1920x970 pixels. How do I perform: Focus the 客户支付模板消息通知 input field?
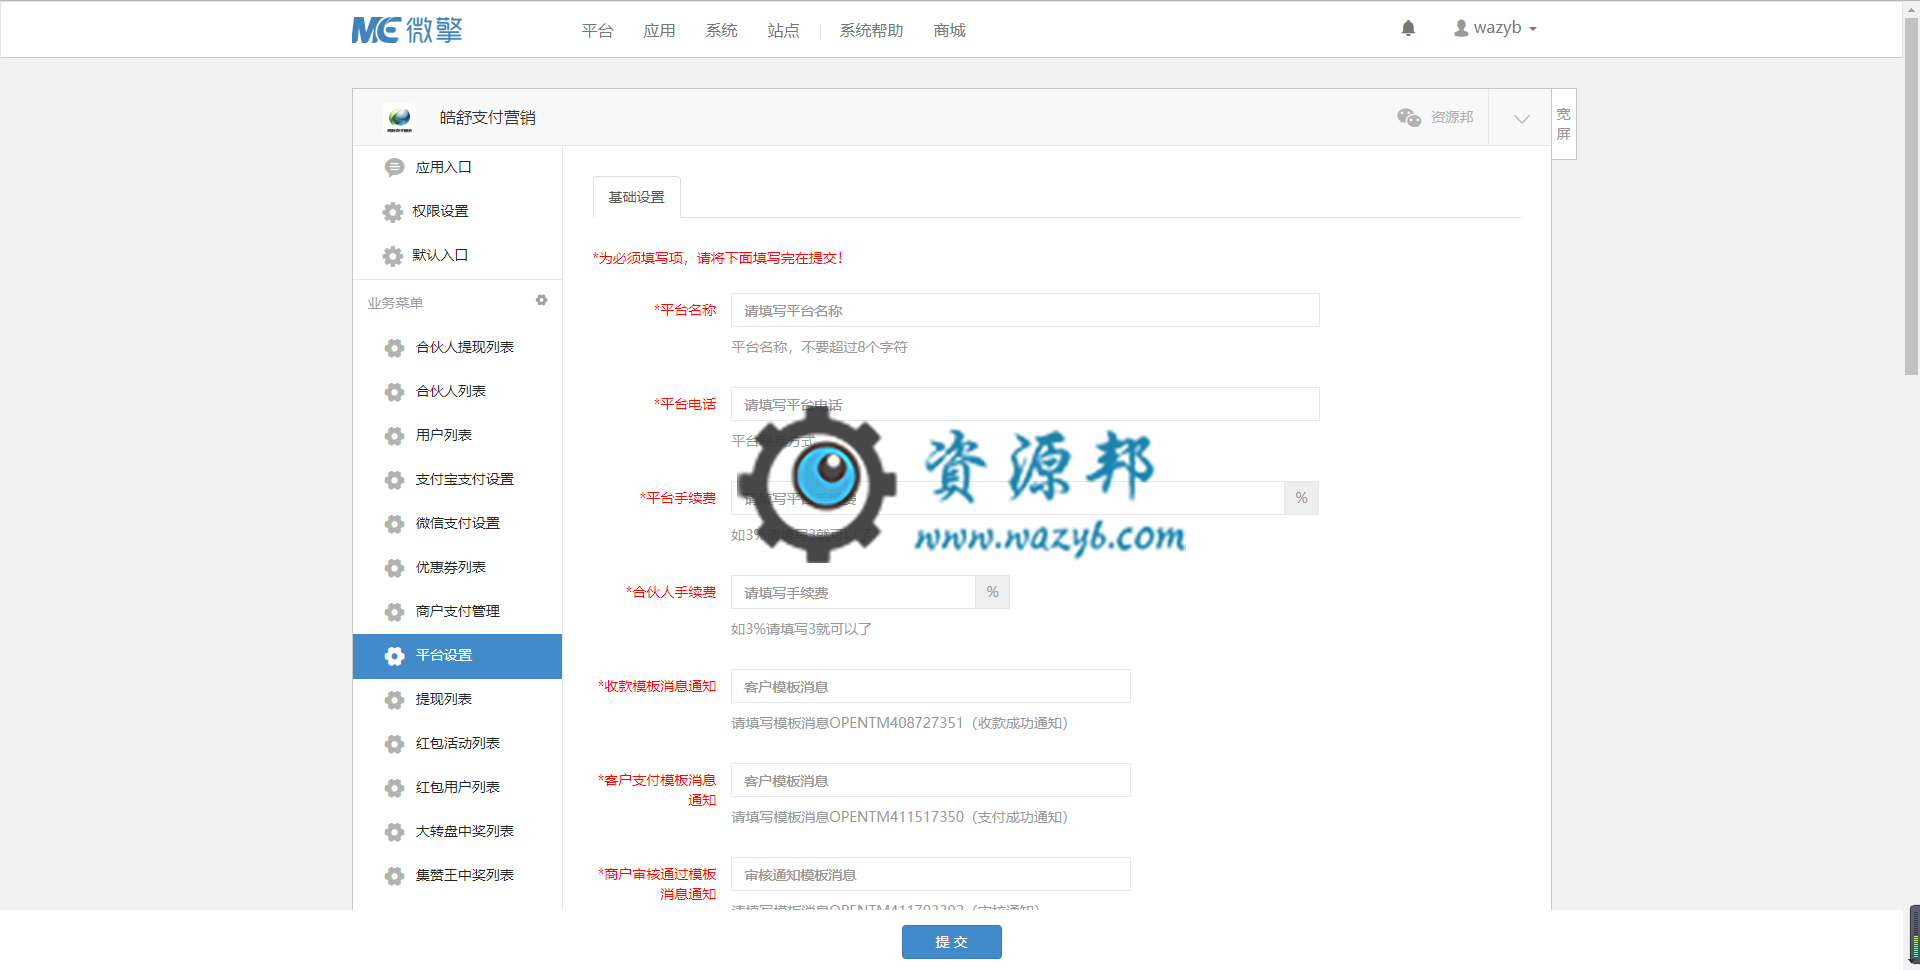coord(930,780)
